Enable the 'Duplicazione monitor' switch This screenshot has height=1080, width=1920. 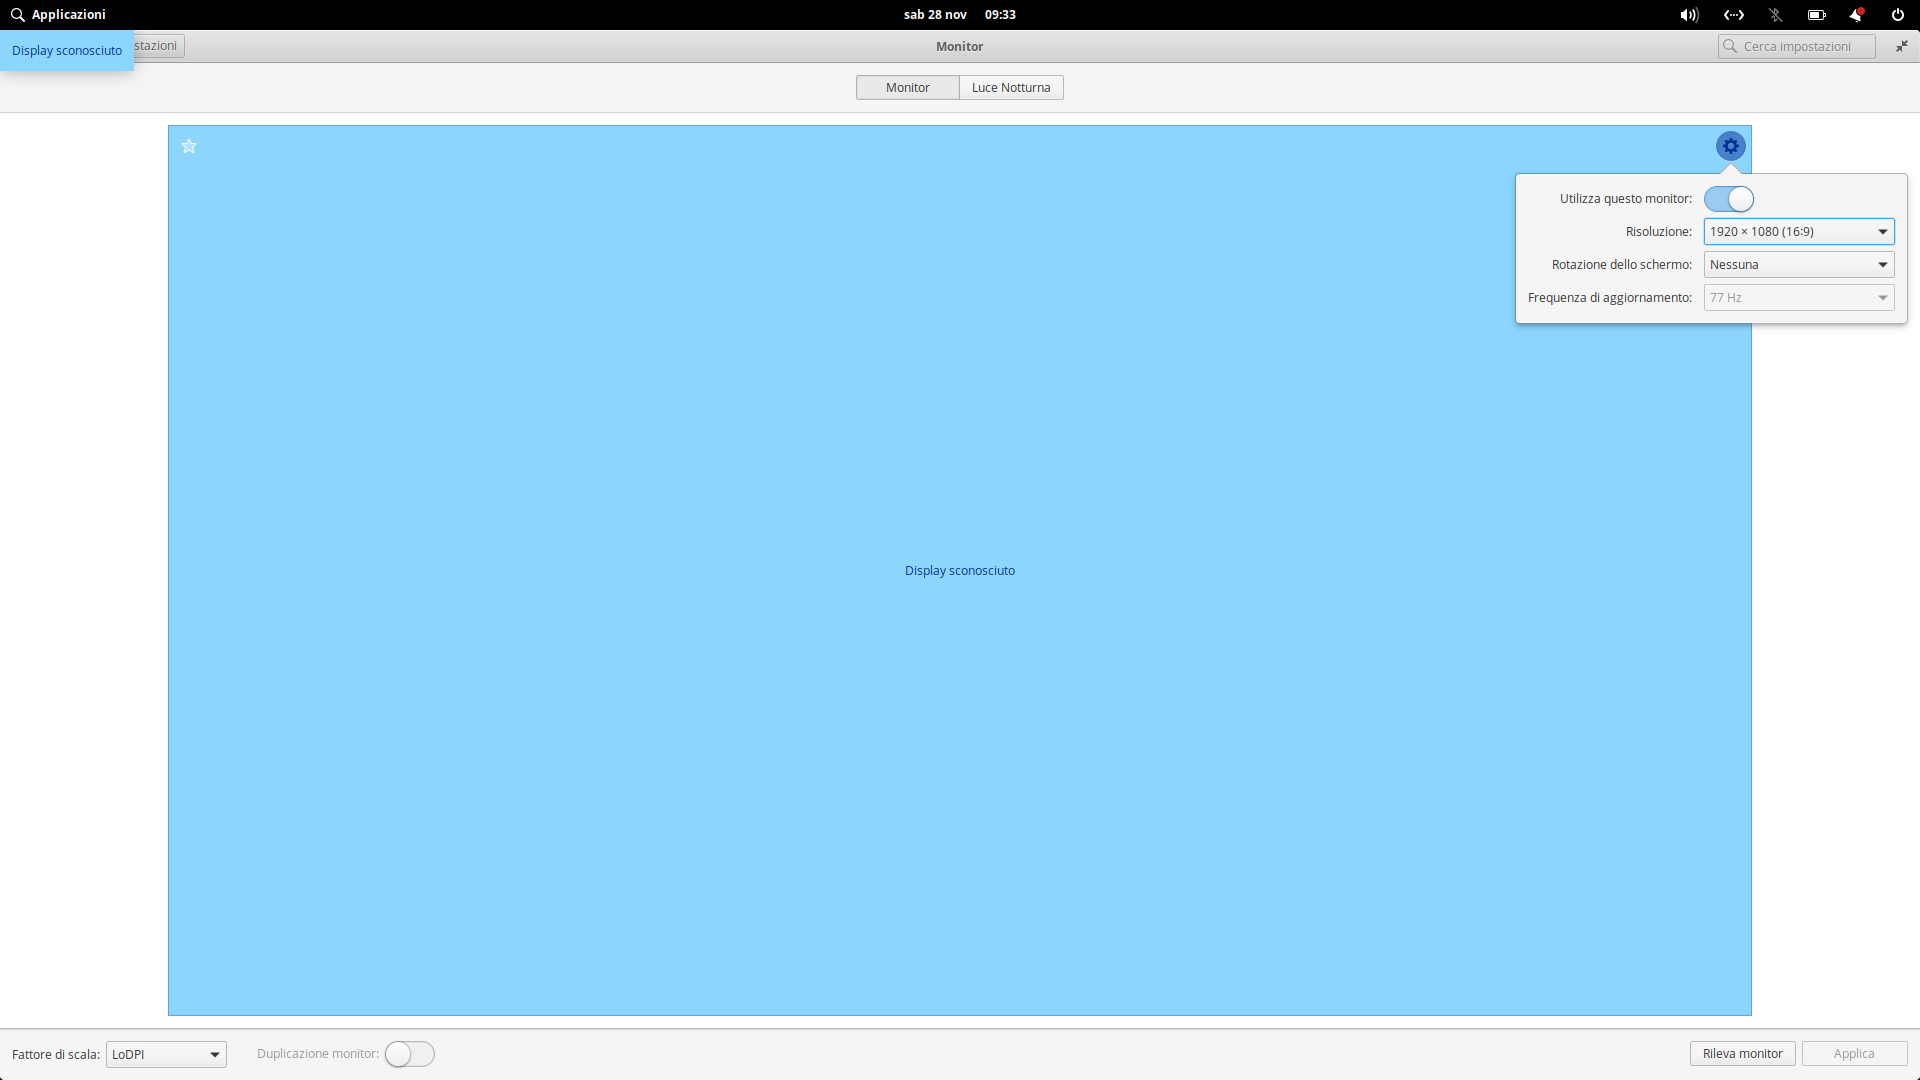pos(409,1054)
